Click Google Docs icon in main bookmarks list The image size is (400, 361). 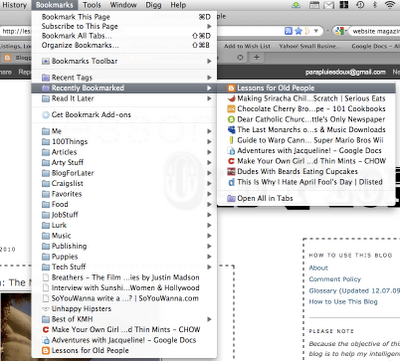[46, 340]
